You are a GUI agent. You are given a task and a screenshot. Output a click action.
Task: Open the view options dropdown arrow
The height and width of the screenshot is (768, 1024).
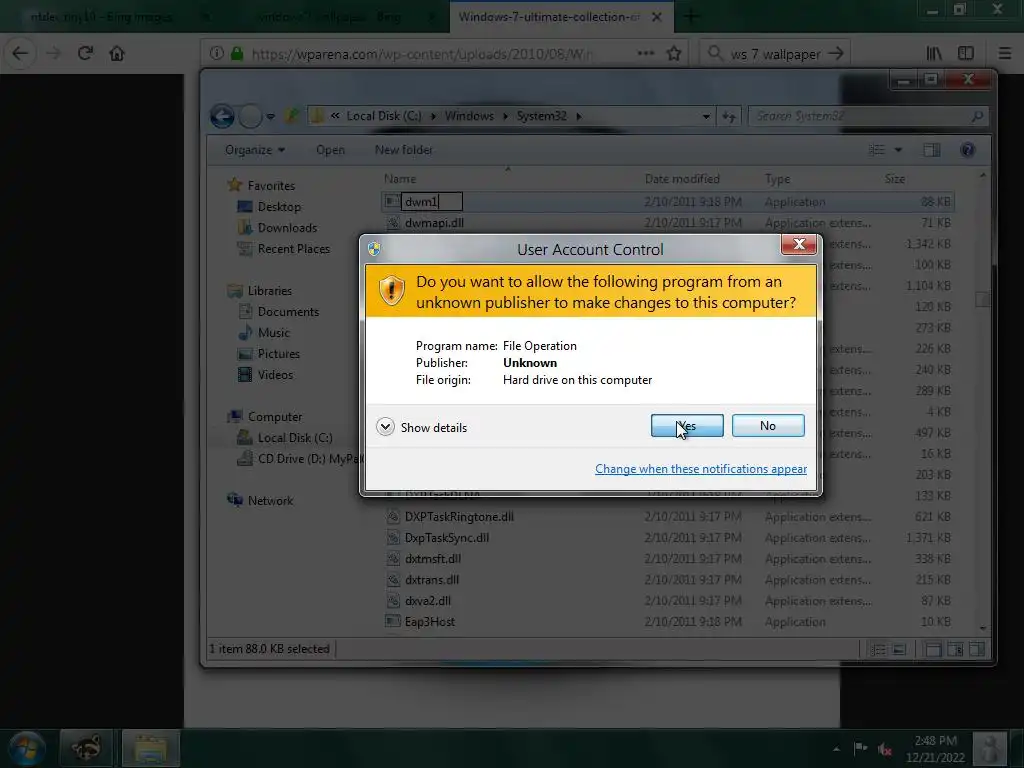pyautogui.click(x=899, y=150)
